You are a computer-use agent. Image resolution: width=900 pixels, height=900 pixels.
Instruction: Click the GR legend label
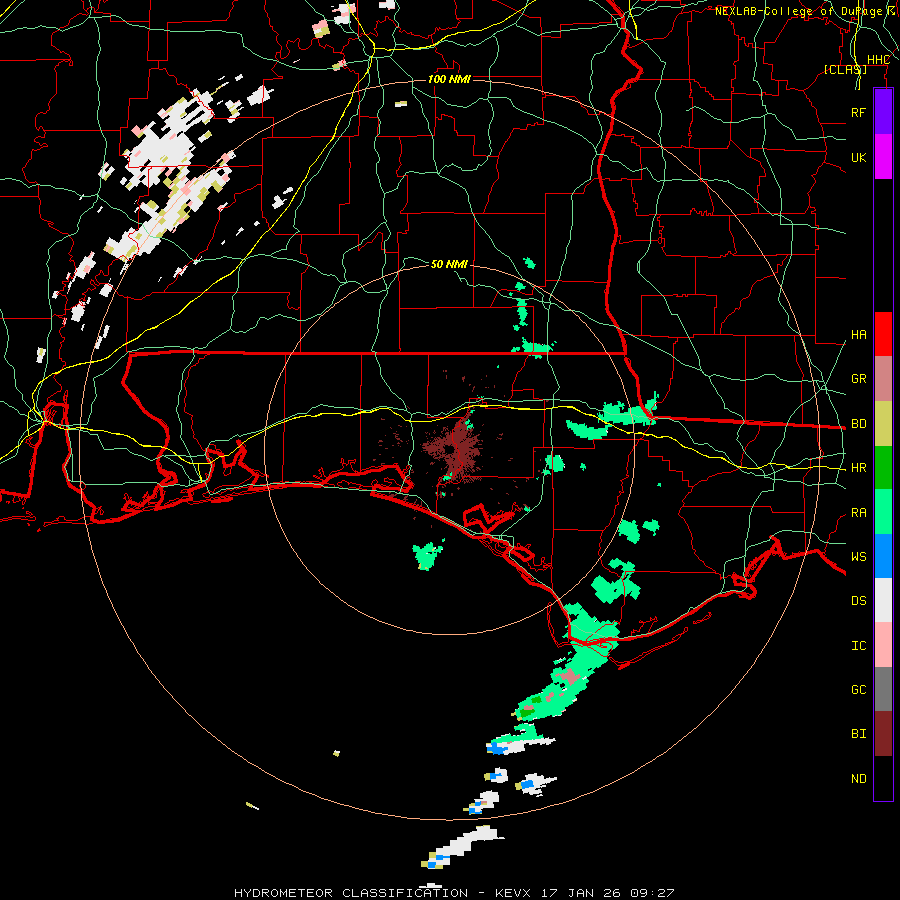(x=859, y=379)
